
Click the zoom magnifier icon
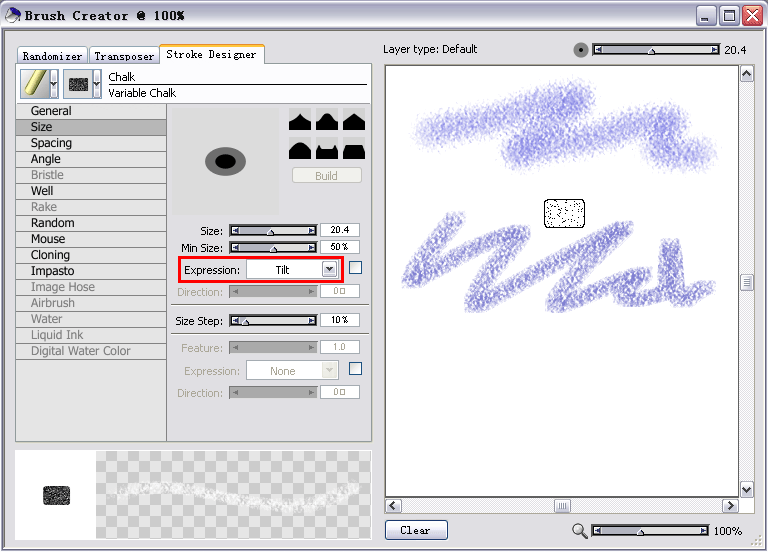click(580, 532)
